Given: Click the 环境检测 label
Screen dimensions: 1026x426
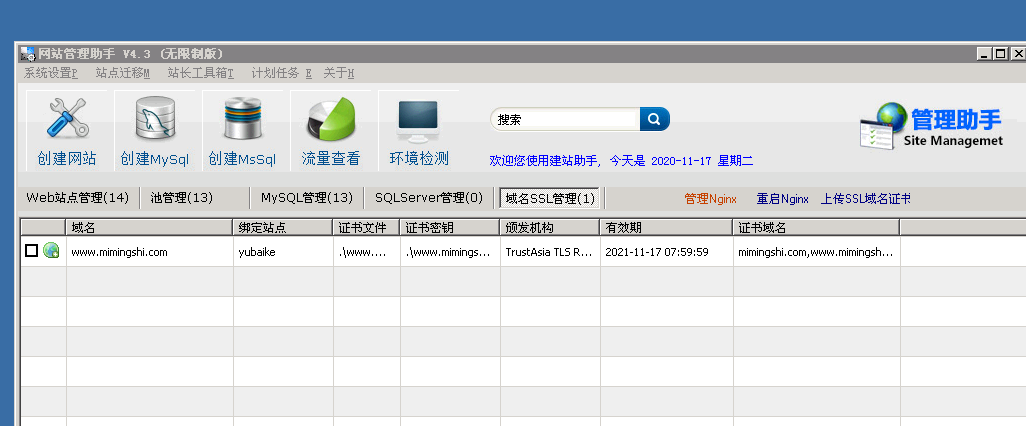Looking at the screenshot, I should pos(419,158).
